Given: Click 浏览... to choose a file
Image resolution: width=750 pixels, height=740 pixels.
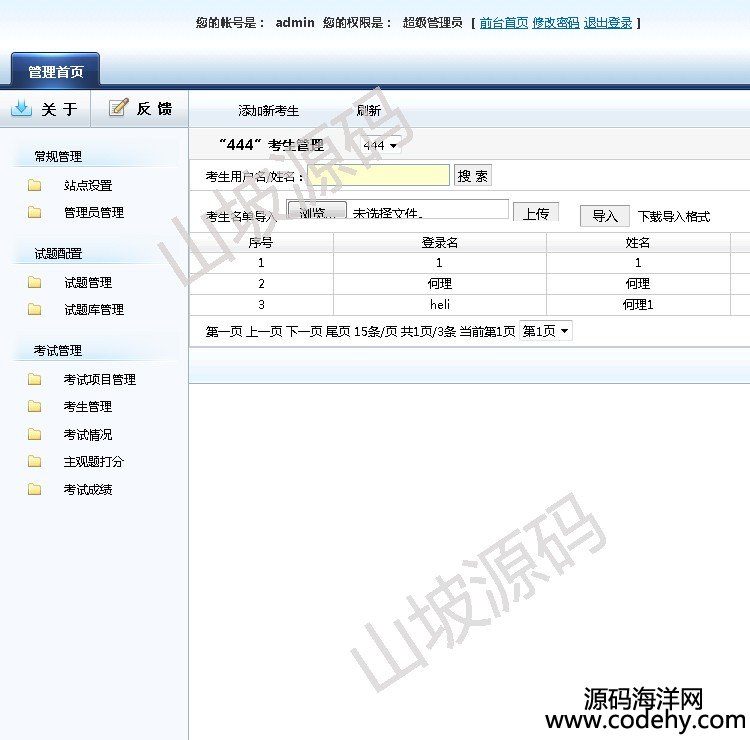Looking at the screenshot, I should [317, 210].
